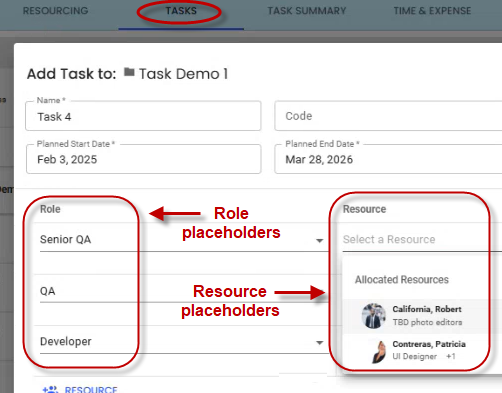Go to the Task Summary tab
Viewport: 502px width, 393px height.
tap(307, 11)
